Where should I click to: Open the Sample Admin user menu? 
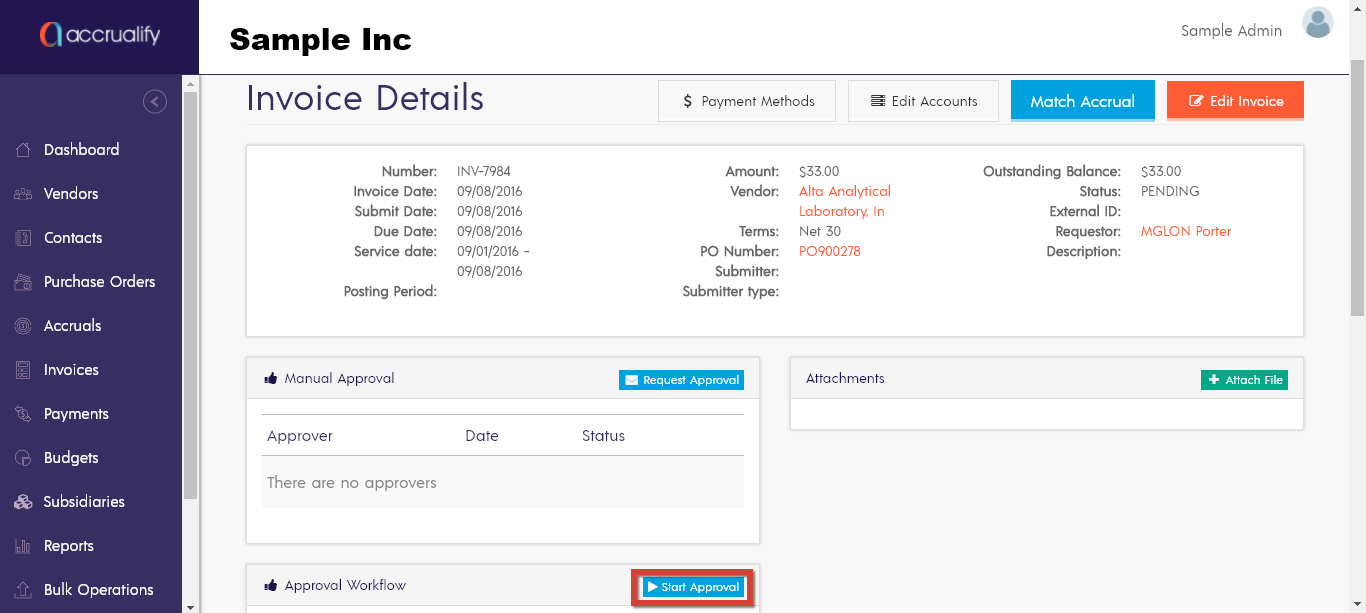point(1231,31)
